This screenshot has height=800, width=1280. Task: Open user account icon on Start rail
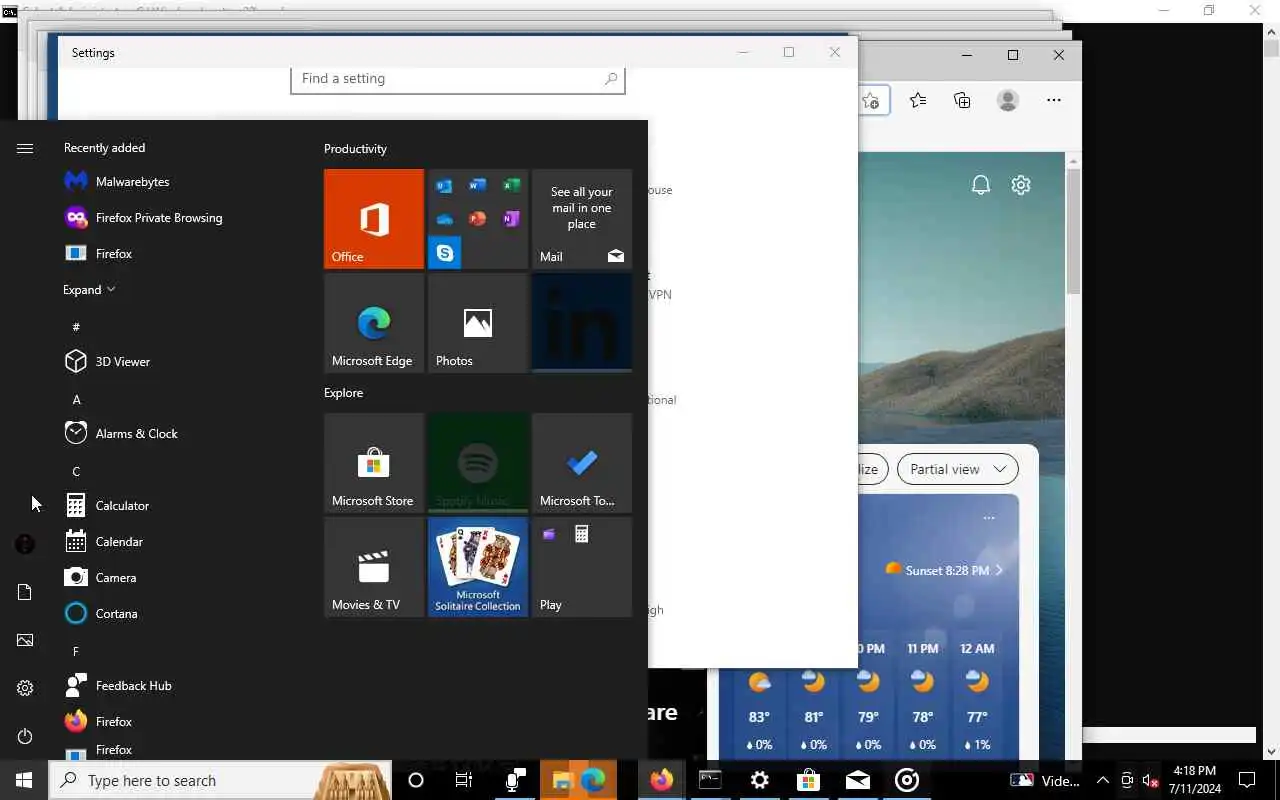tap(25, 544)
